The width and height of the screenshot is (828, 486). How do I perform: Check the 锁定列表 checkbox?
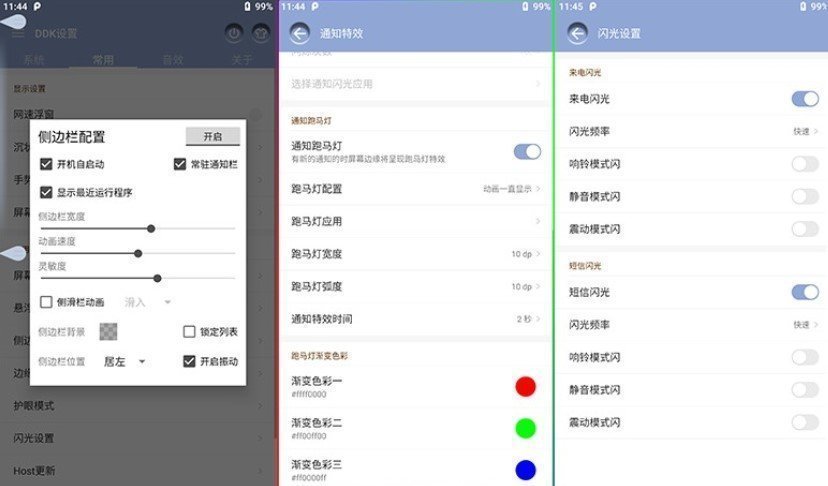pos(189,332)
